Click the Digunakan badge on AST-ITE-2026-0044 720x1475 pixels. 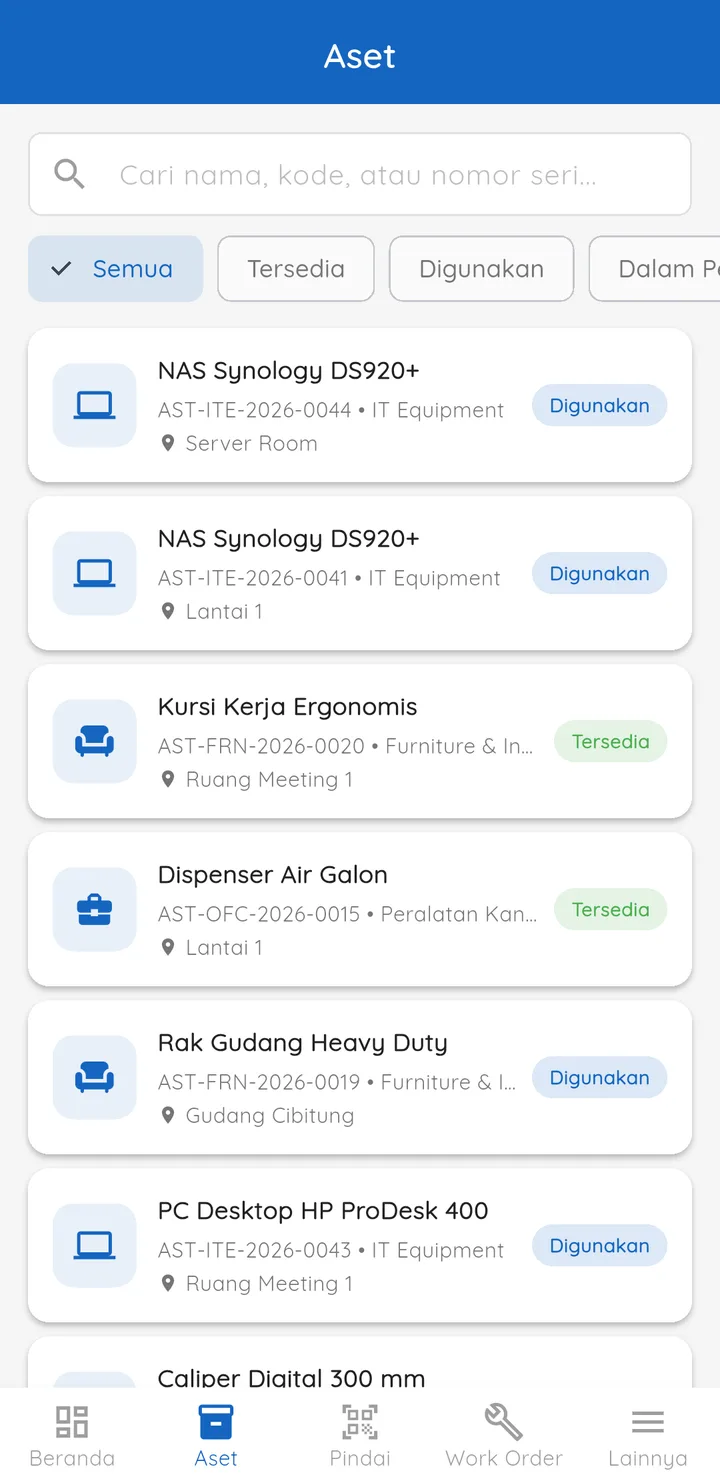pyautogui.click(x=599, y=405)
